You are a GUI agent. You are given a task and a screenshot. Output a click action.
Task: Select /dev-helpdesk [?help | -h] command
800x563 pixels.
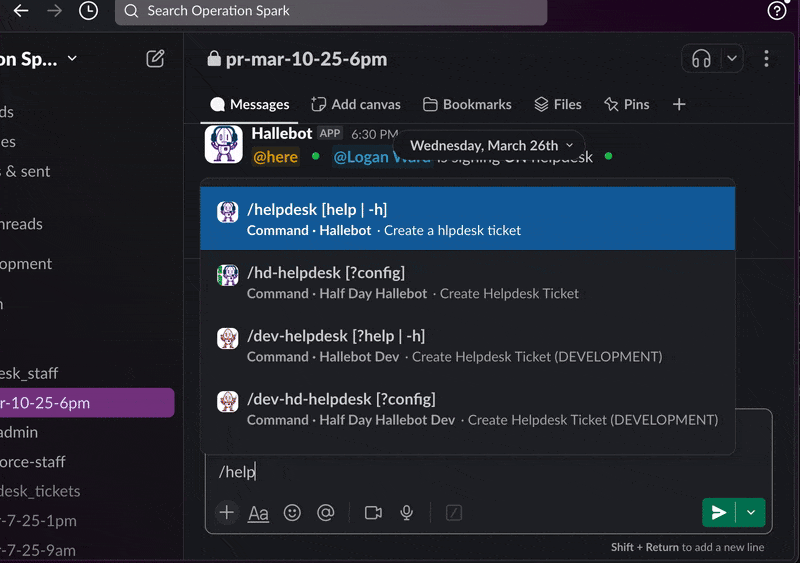[x=467, y=345]
